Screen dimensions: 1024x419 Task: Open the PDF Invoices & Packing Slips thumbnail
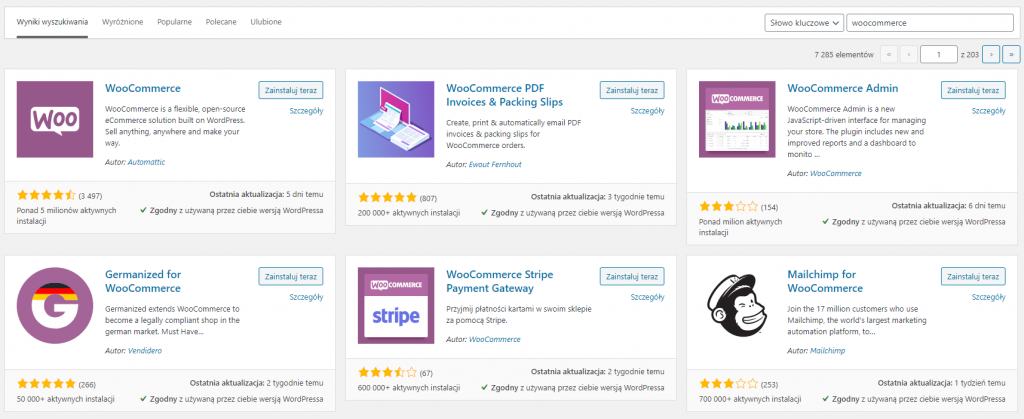(396, 119)
